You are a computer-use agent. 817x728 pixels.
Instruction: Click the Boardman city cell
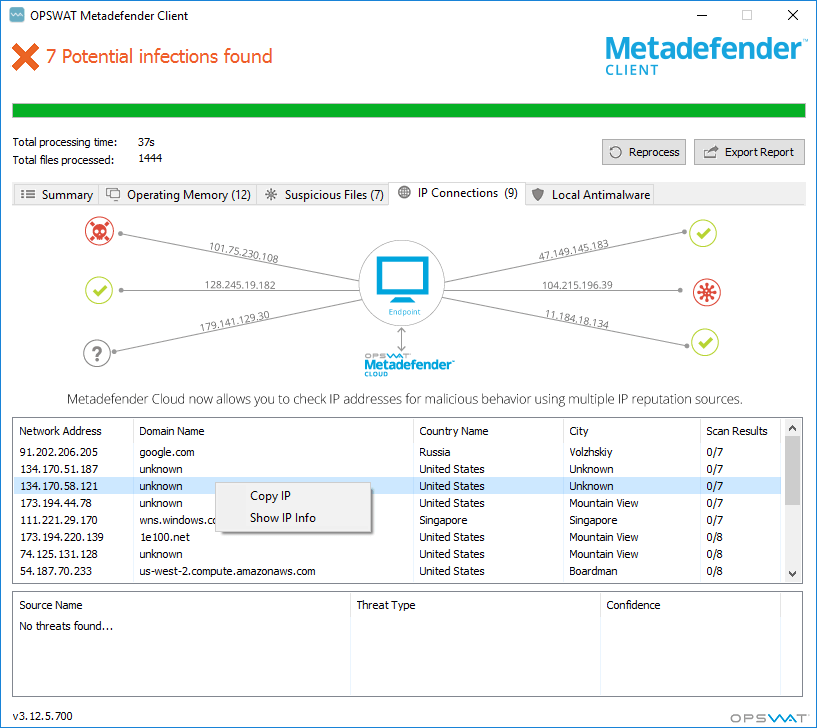coord(593,571)
